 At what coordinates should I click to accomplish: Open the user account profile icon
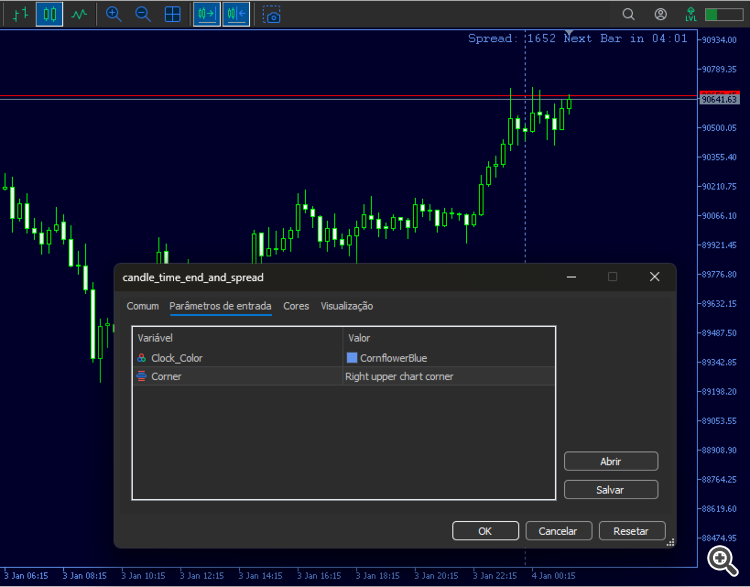[661, 14]
